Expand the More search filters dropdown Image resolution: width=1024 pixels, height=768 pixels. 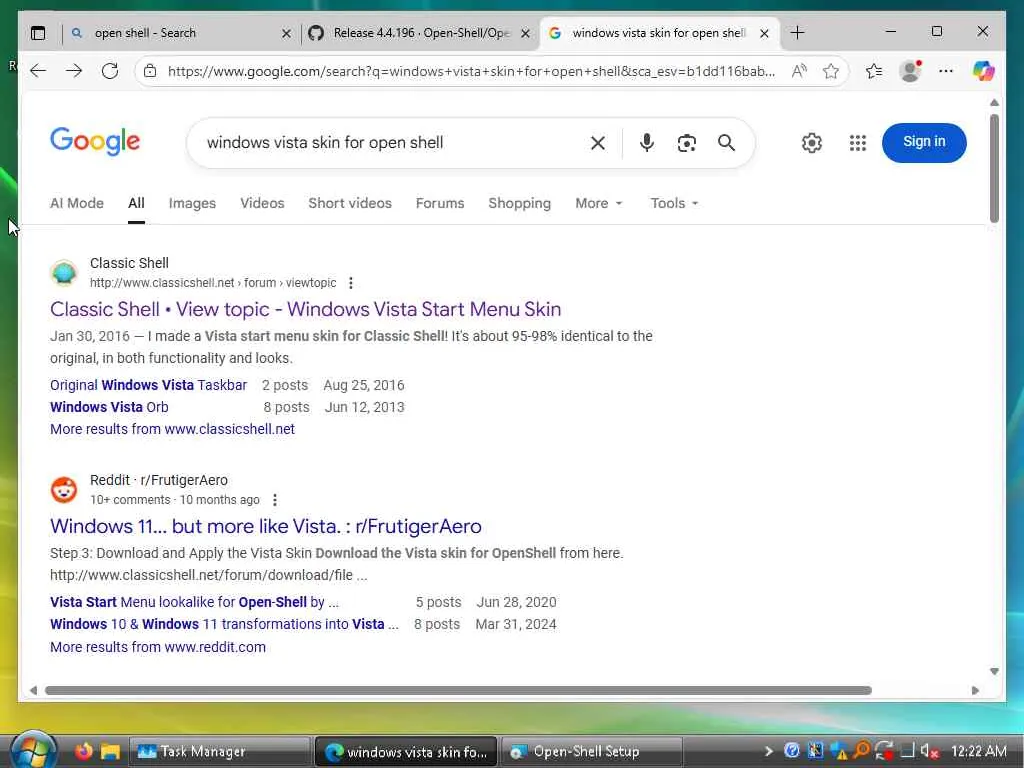599,203
